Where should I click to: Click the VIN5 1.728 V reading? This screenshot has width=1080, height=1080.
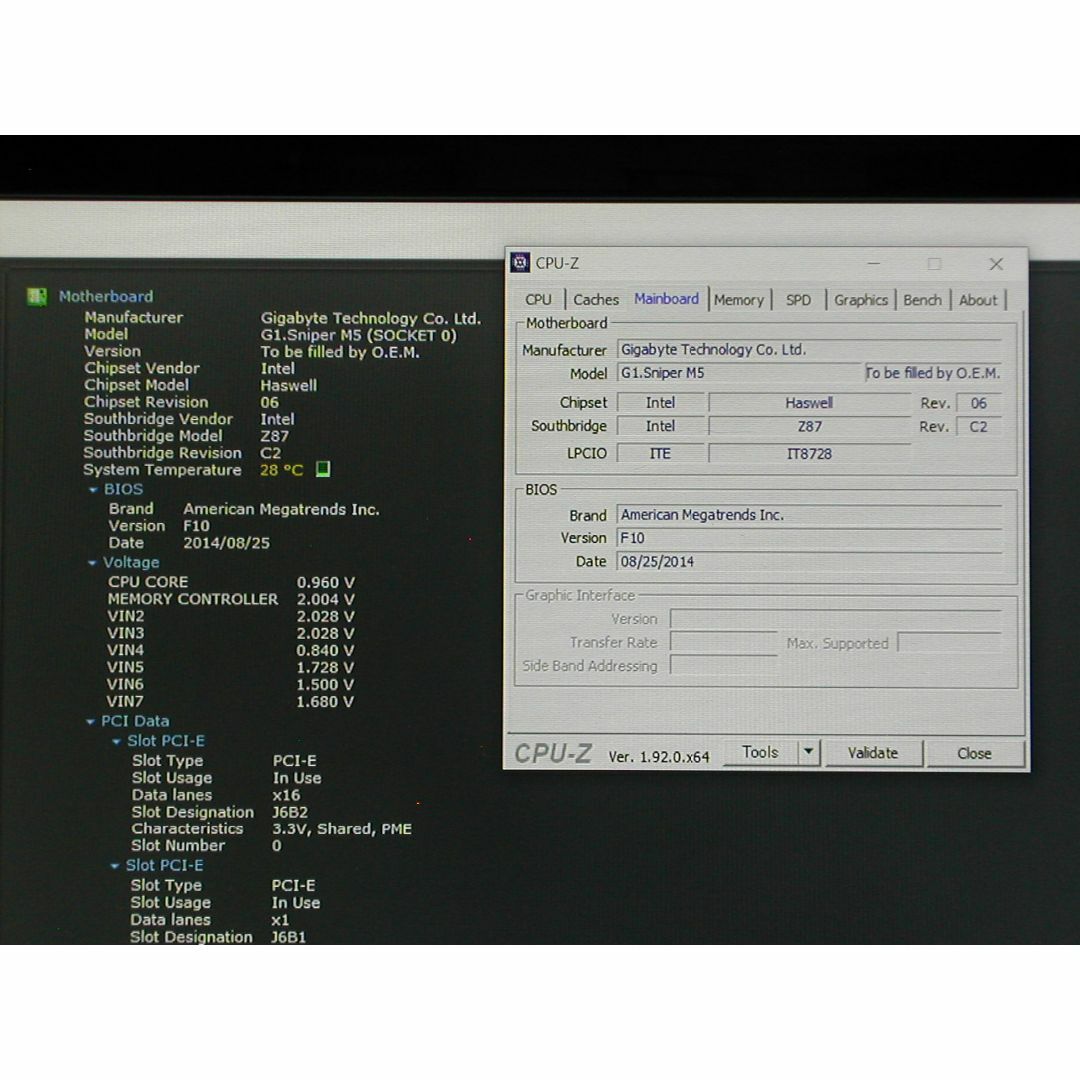pos(324,668)
